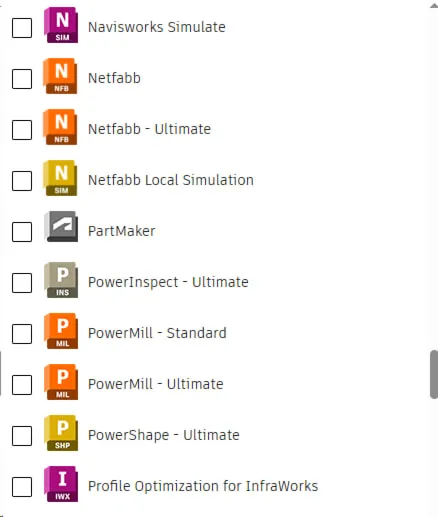Screen dimensions: 438x517
Task: Click the vertical scrollbar thumb
Action: 434,374
